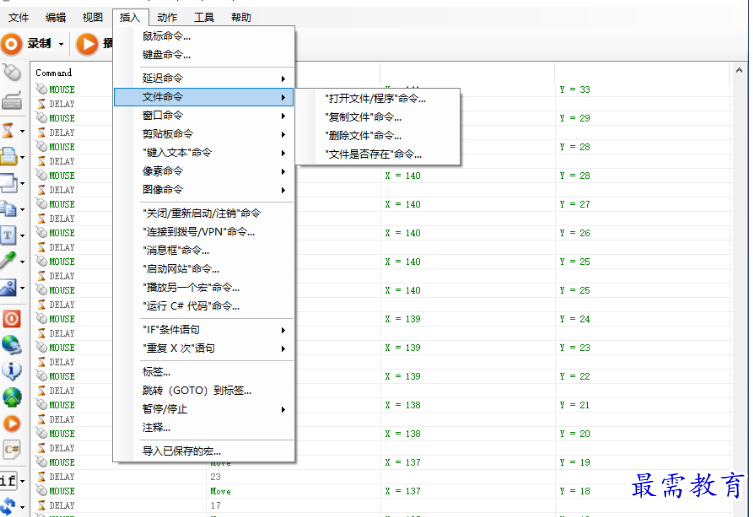This screenshot has width=753, height=517.
Task: Click the image command picture icon in sidebar
Action: click(8, 288)
